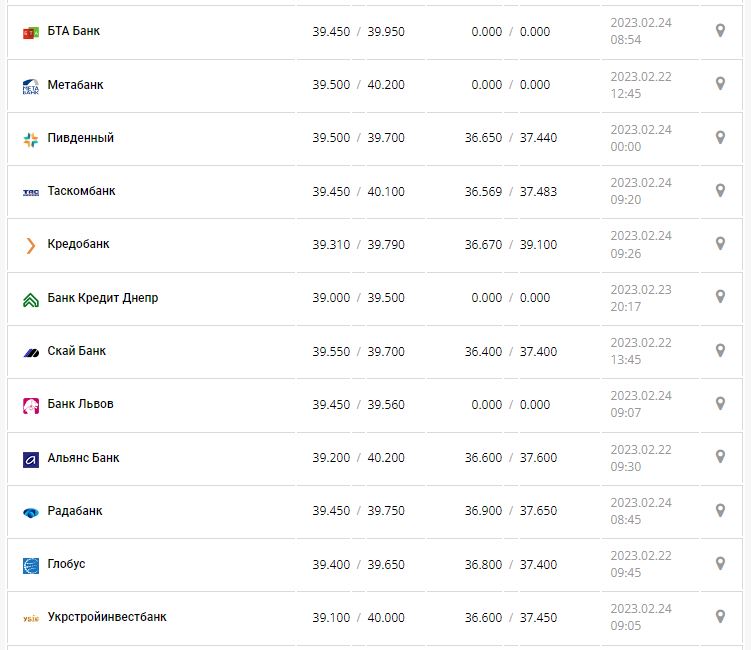Open Банк Кредит Днепр page

[102, 298]
